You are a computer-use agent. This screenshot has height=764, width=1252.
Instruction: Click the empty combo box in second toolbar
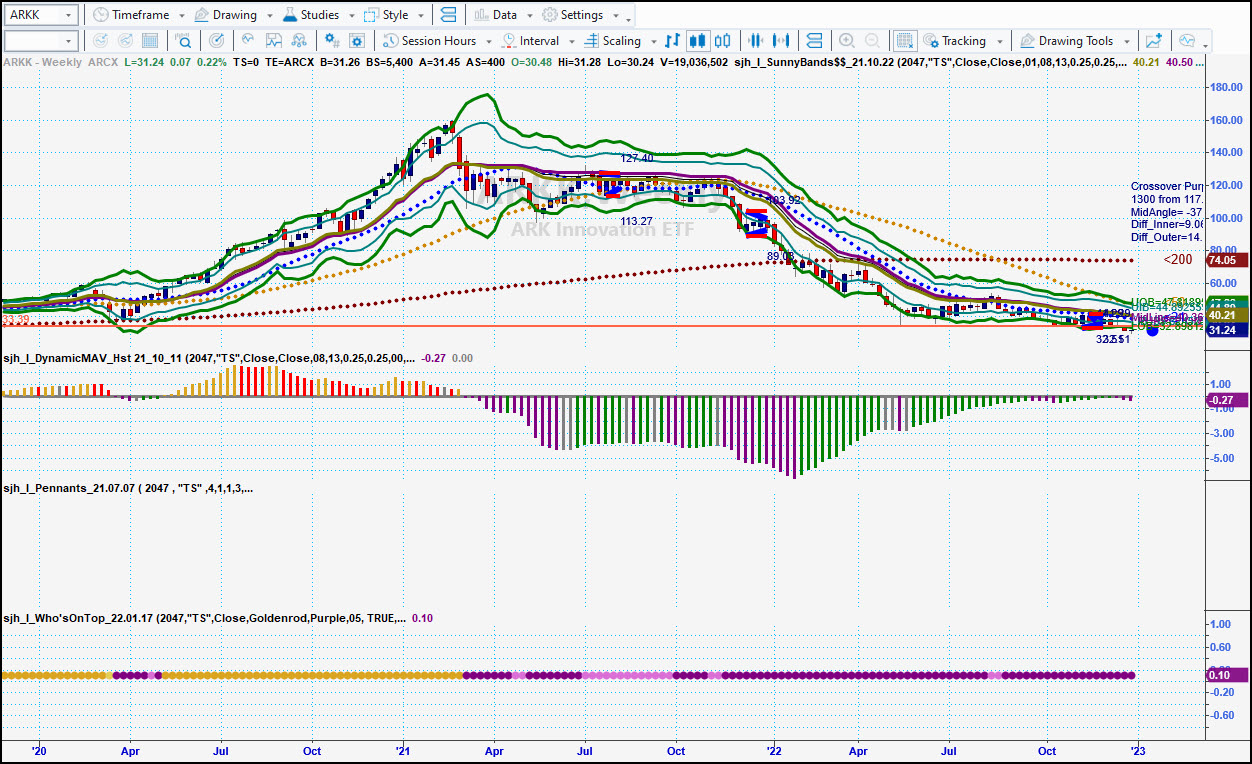(x=41, y=41)
